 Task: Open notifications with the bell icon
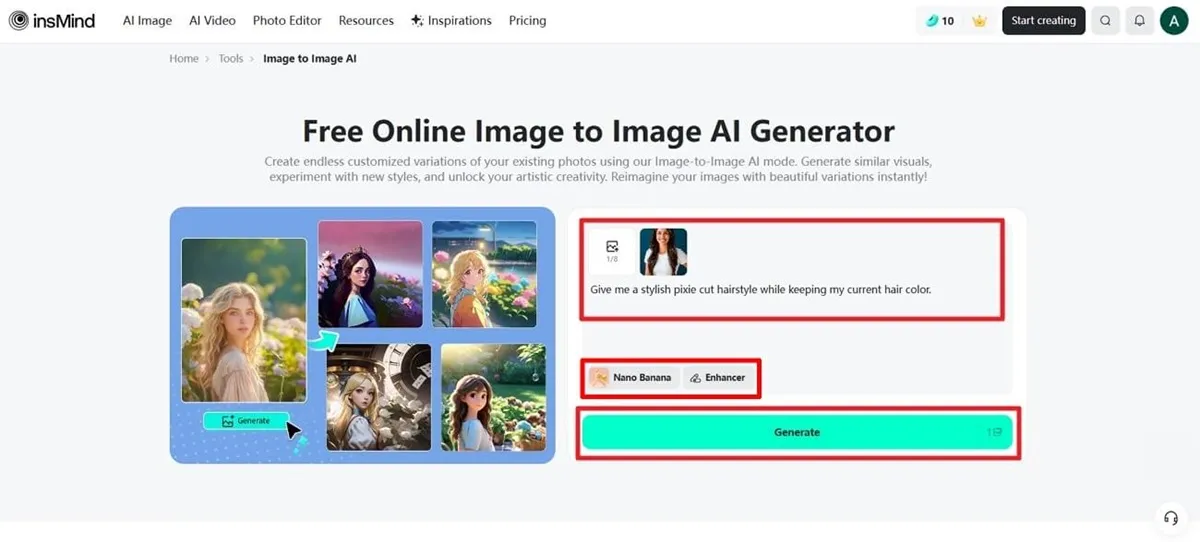[x=1139, y=20]
